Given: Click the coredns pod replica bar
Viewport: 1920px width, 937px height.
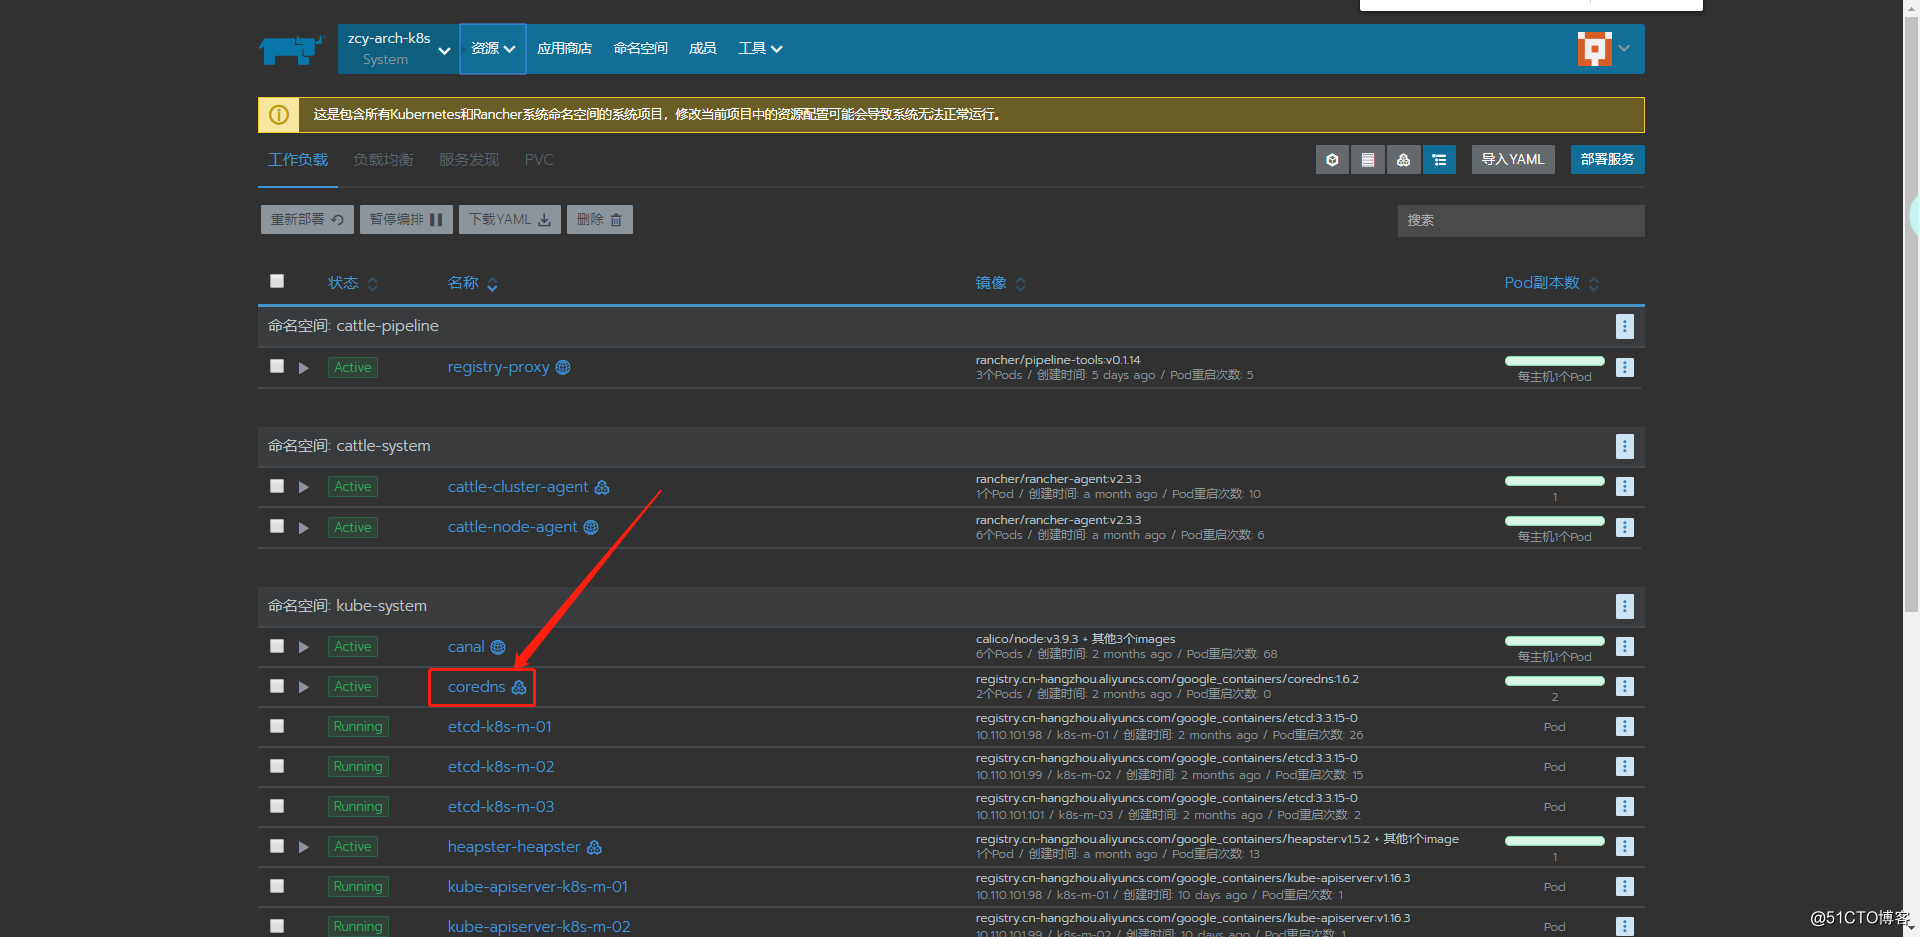Looking at the screenshot, I should pos(1555,681).
